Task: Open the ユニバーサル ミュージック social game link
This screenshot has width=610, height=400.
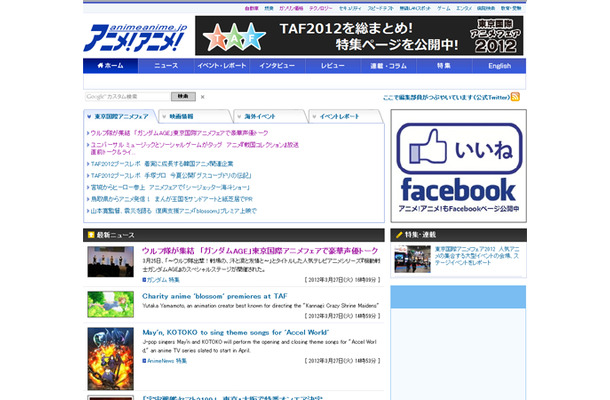Action: [195, 148]
